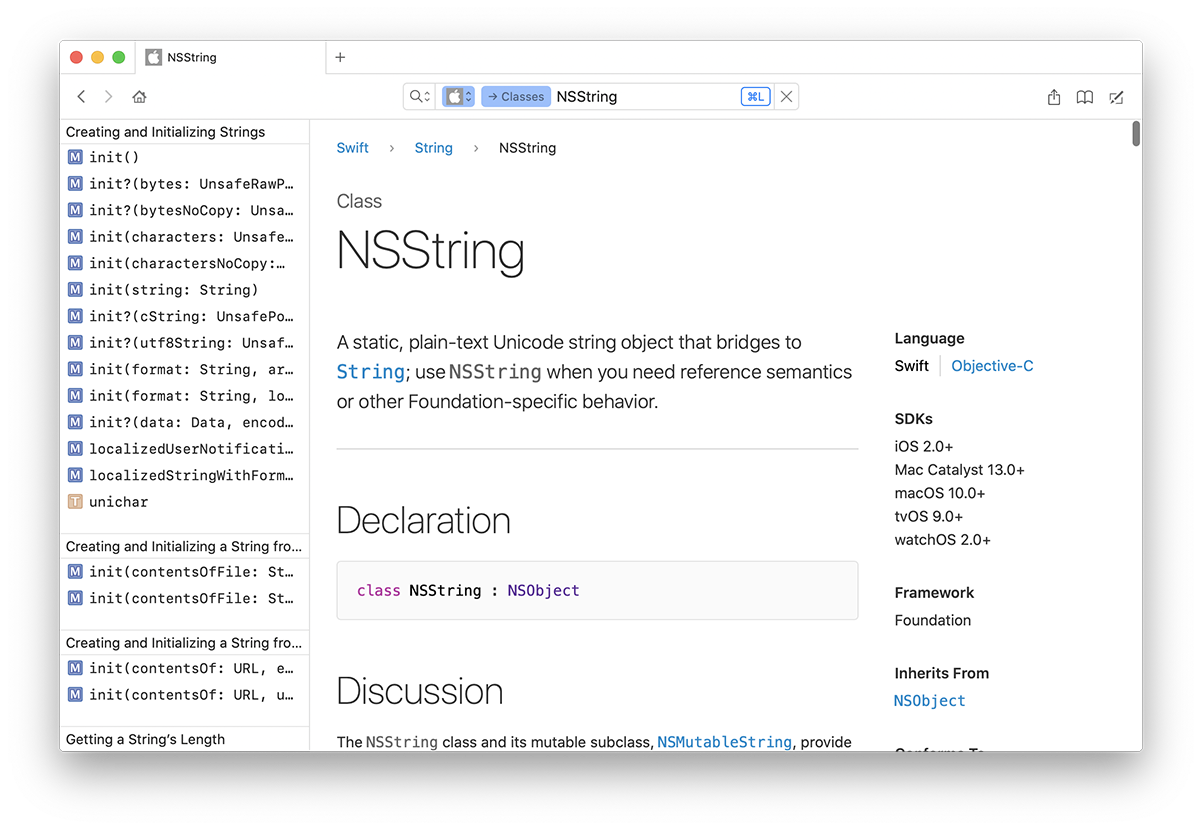Click the T type icon beside unichar

75,502
